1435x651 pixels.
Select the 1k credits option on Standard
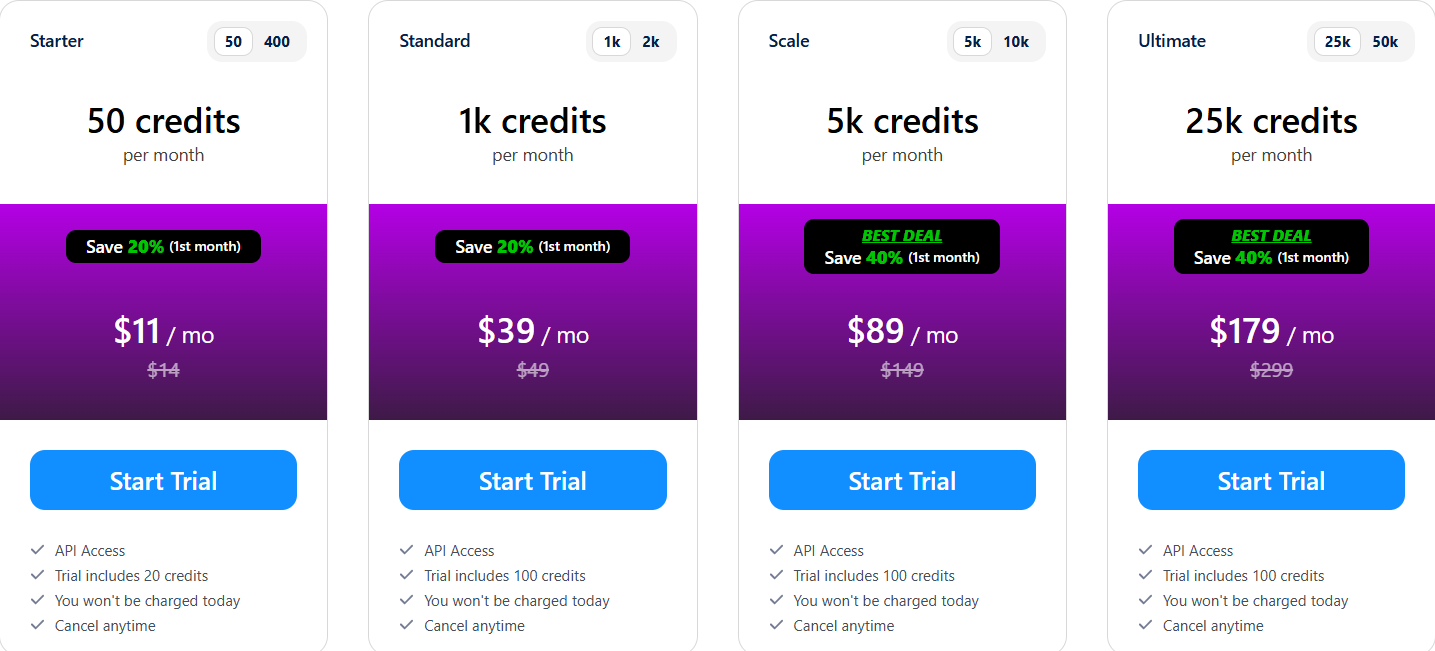coord(611,42)
